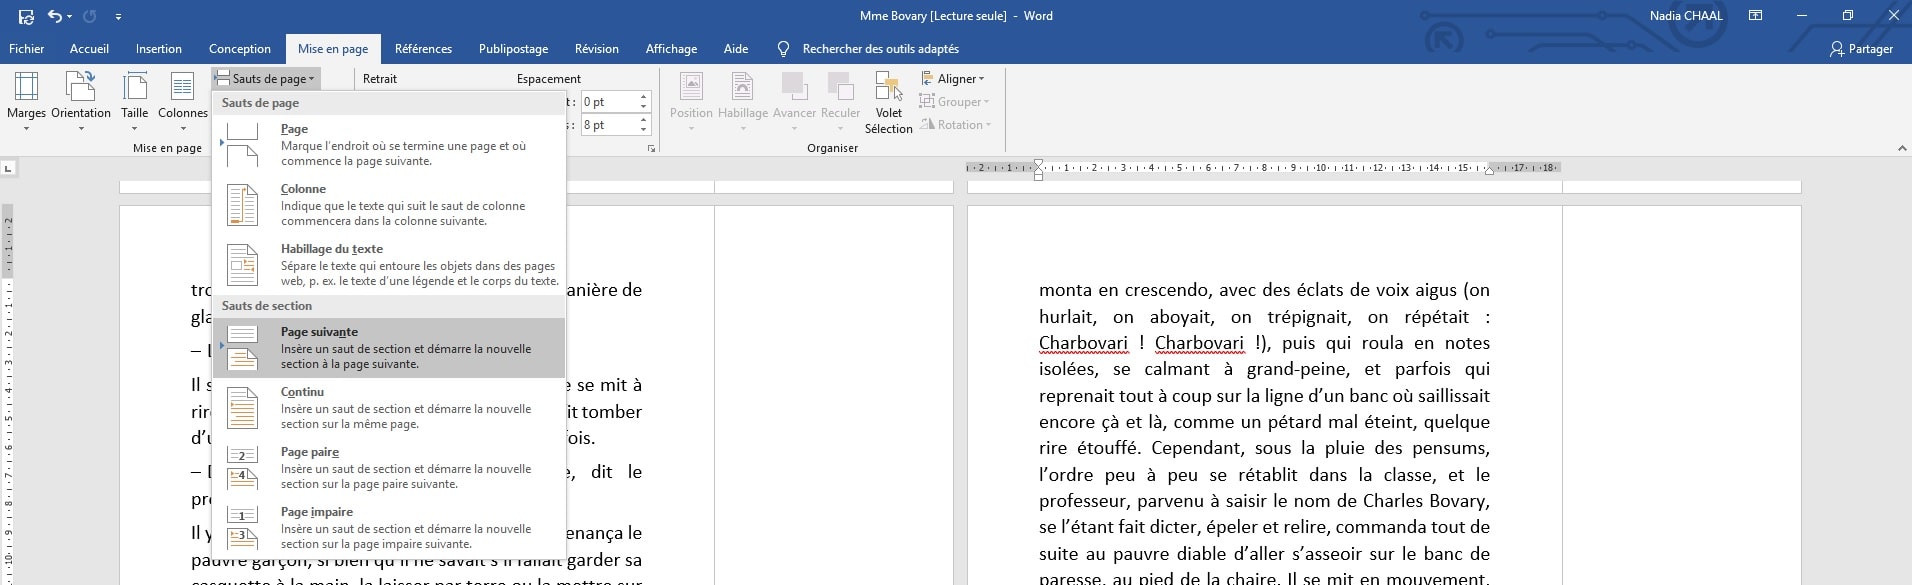Click the Espacement label in the ribbon
This screenshot has height=585, width=1912.
548,78
